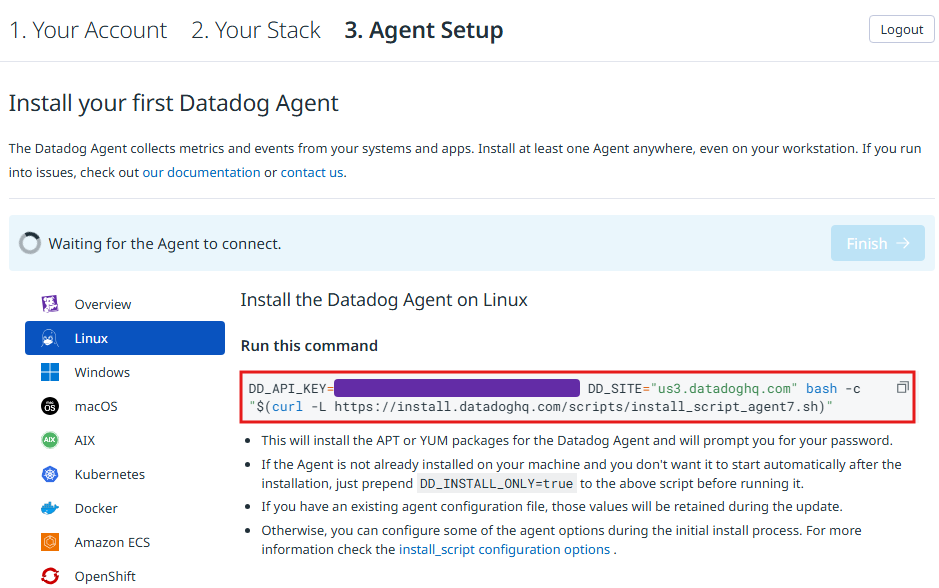Image resolution: width=939 pixels, height=588 pixels.
Task: Open the our documentation link
Action: (201, 172)
